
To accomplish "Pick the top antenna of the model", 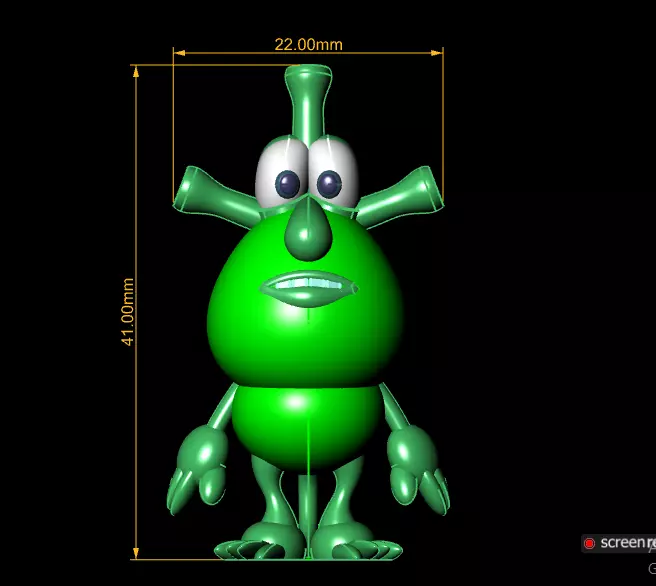I will tap(308, 103).
